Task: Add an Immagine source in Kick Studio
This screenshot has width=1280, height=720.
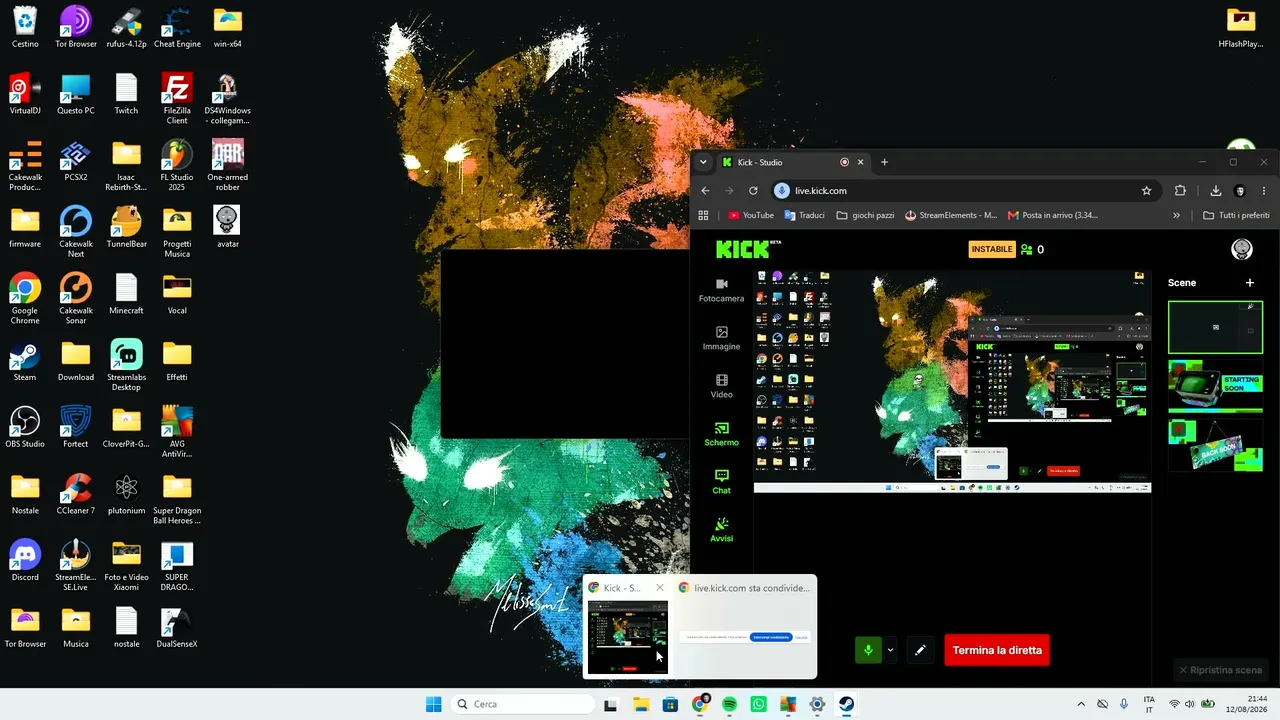Action: [x=721, y=338]
